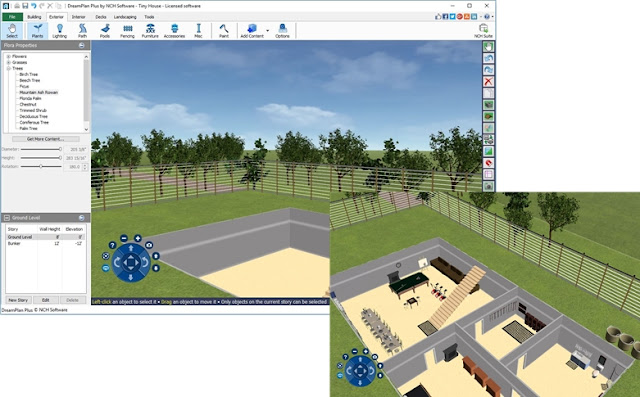
Task: Switch to the Landscaping tab
Action: pyautogui.click(x=125, y=17)
